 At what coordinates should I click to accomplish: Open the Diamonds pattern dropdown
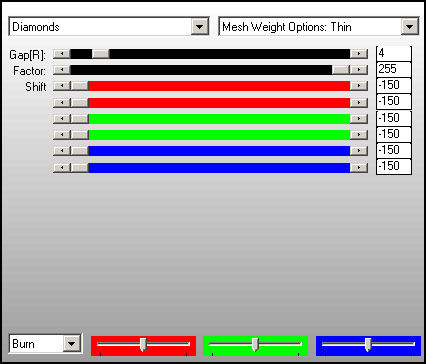coord(200,27)
